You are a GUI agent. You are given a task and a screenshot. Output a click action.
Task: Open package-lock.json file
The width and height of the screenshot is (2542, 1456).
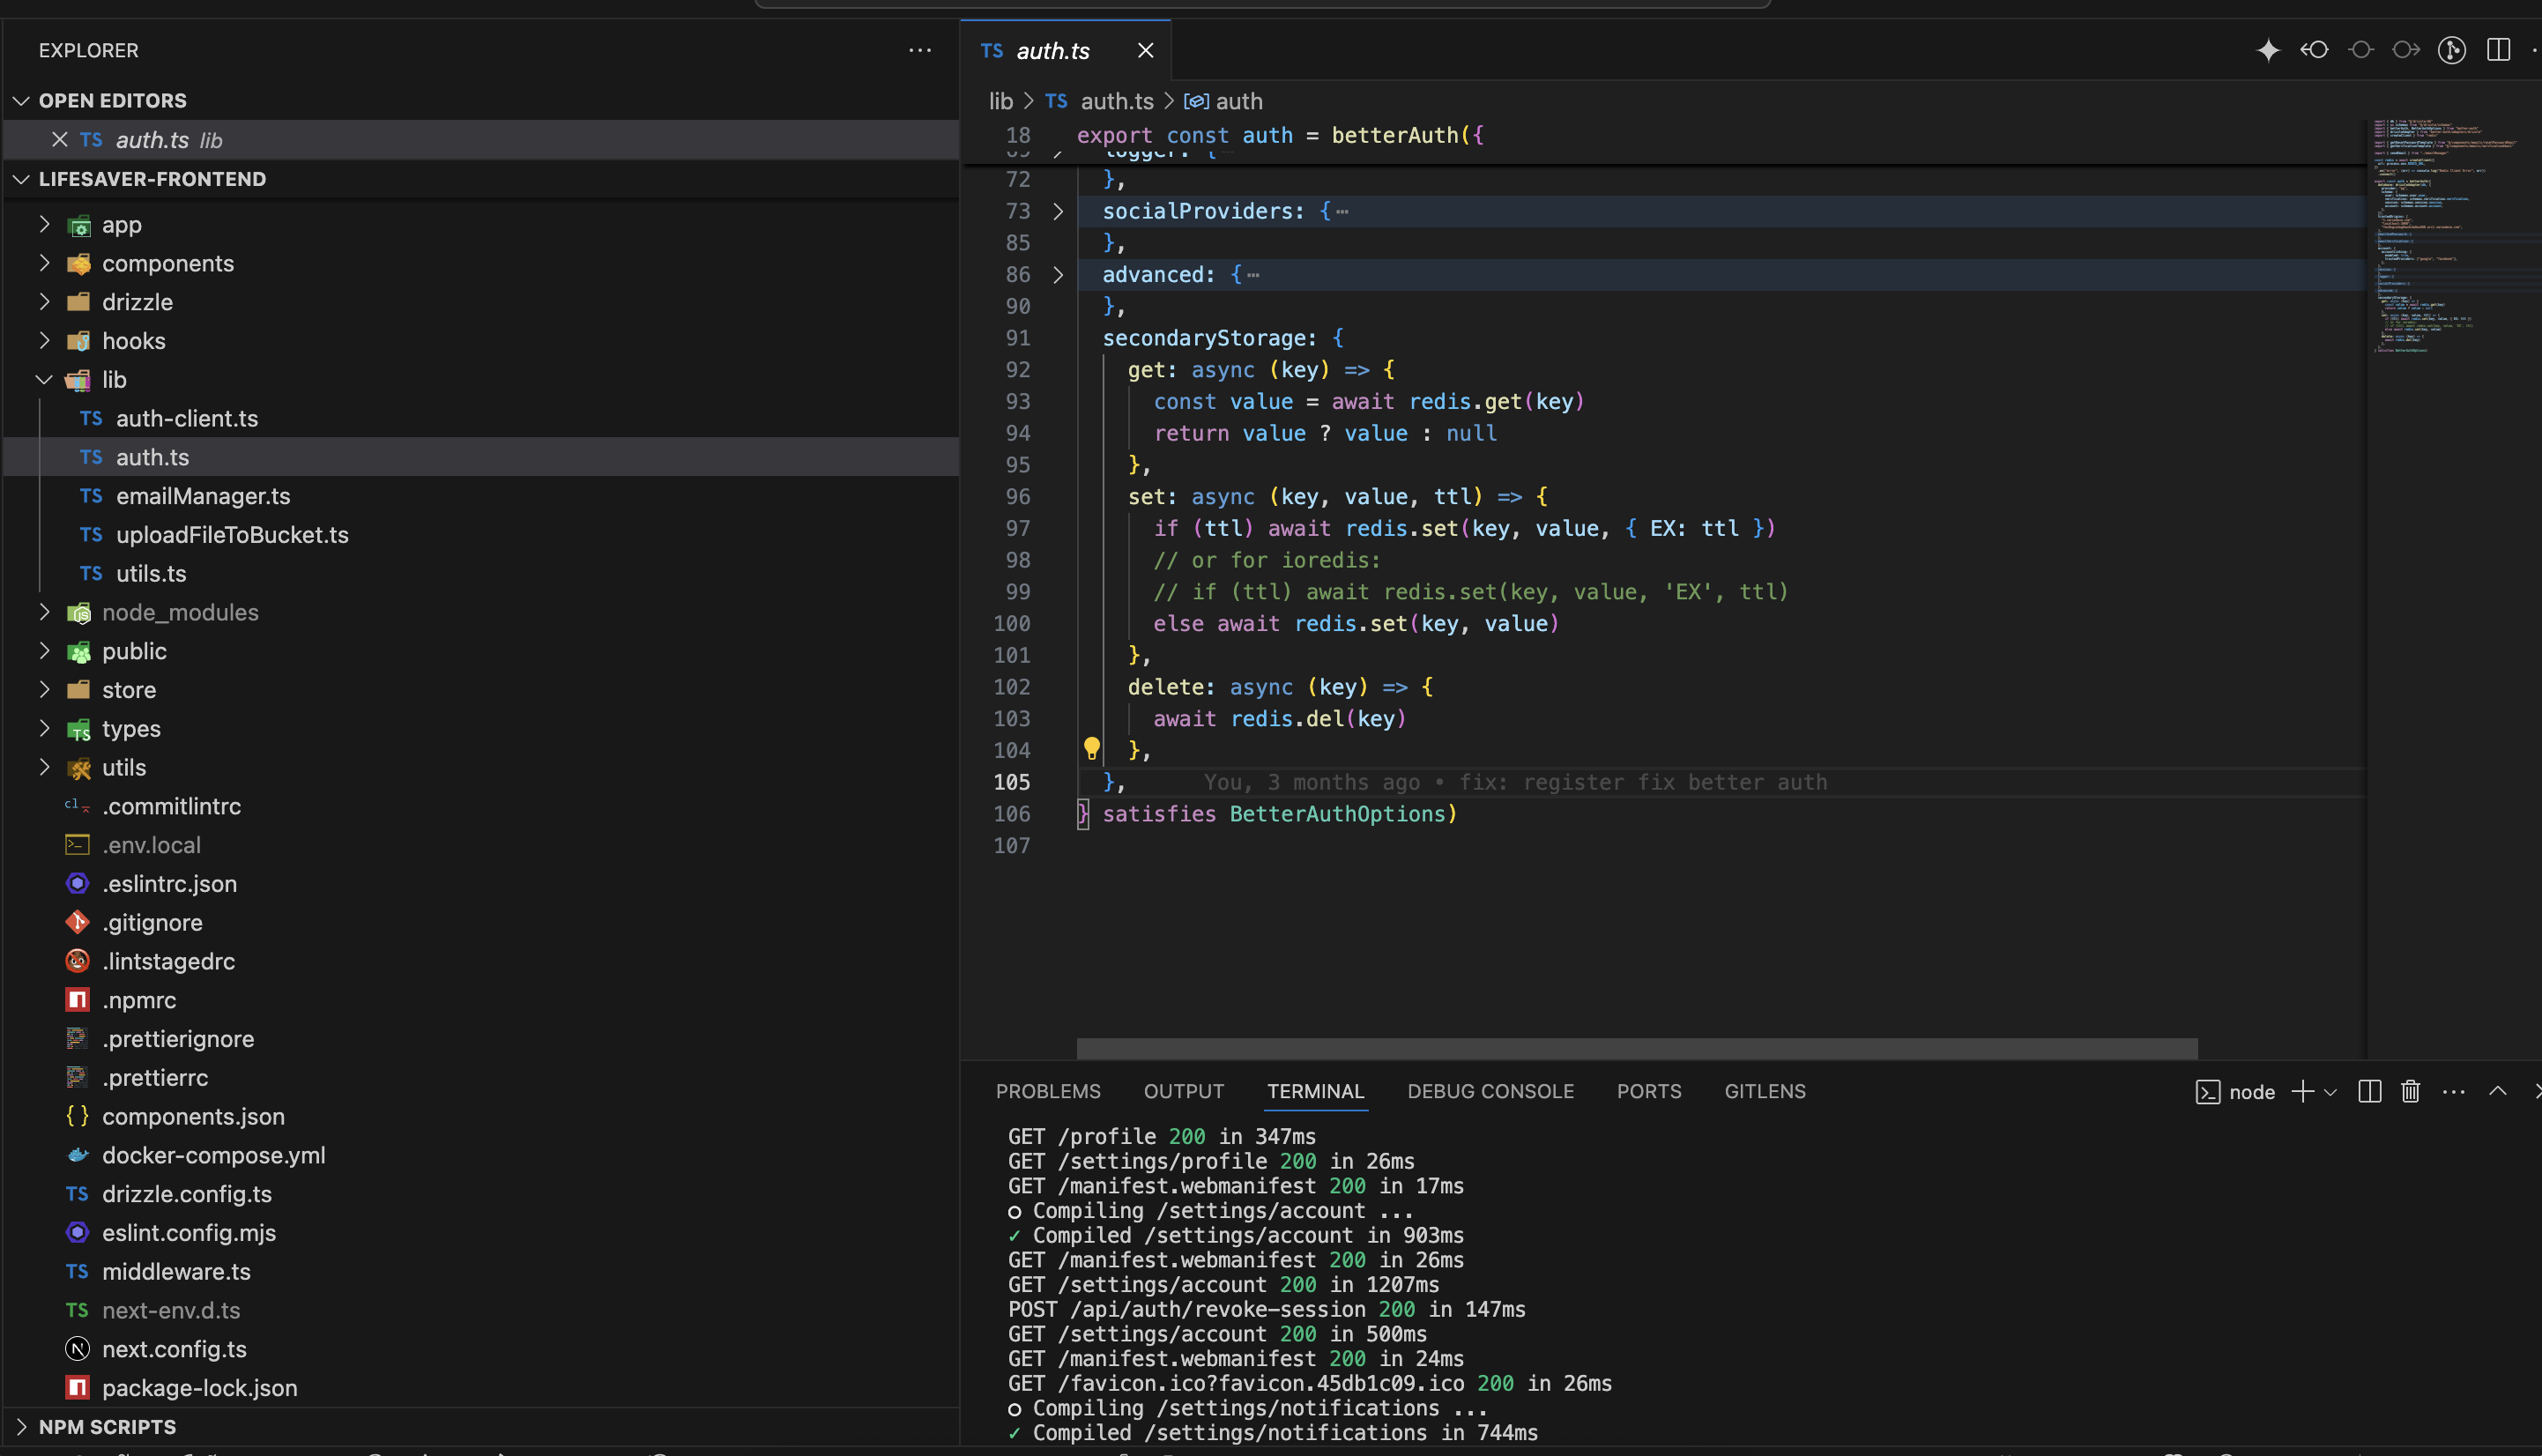pyautogui.click(x=480, y=1388)
